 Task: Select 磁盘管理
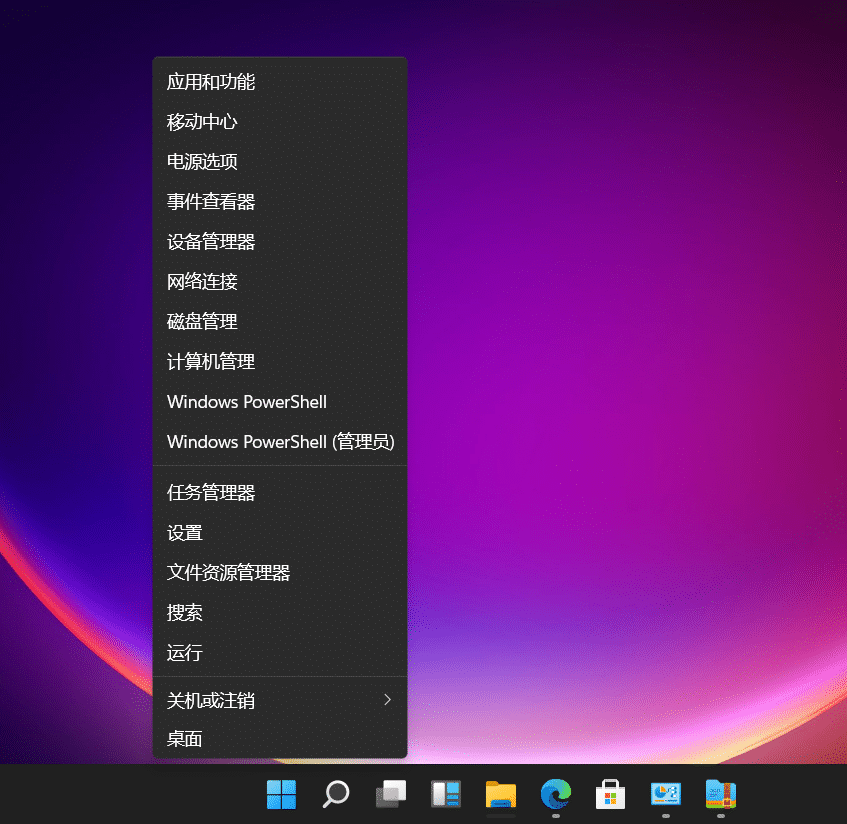pos(280,321)
